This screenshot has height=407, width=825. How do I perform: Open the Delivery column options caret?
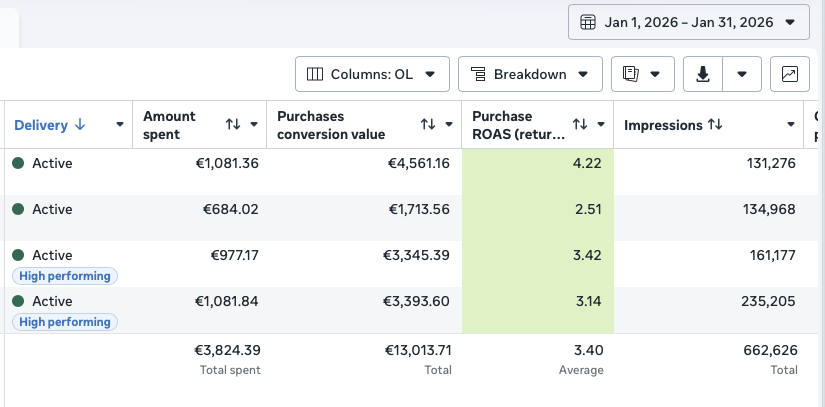point(119,125)
